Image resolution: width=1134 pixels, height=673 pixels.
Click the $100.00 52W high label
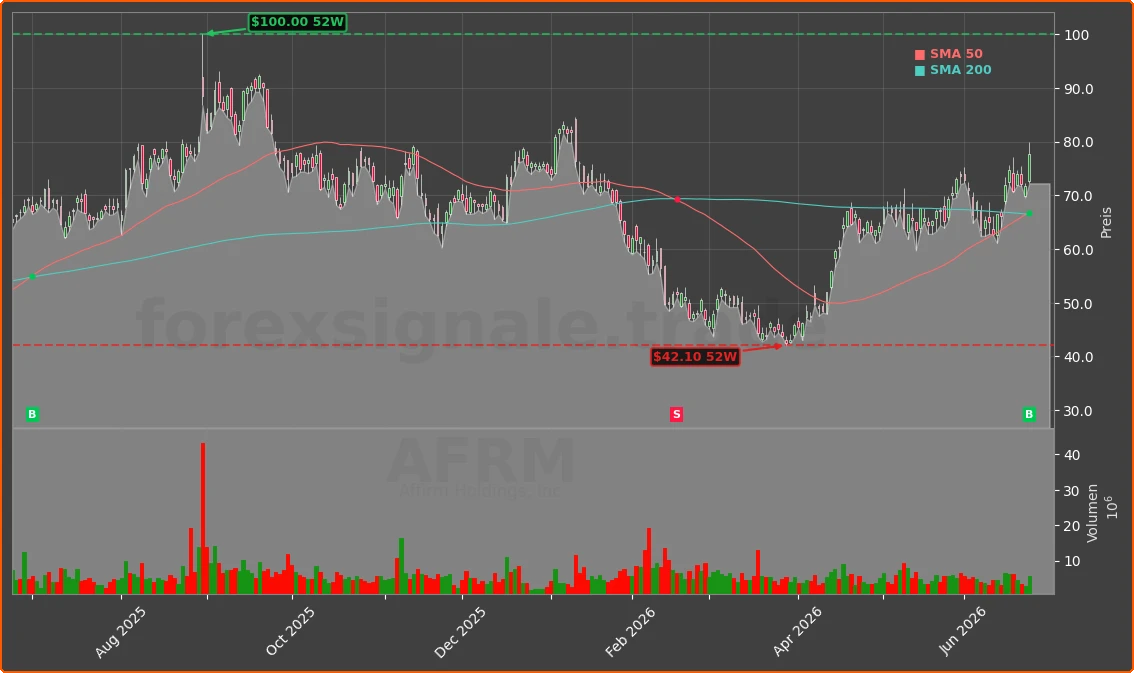tap(297, 22)
